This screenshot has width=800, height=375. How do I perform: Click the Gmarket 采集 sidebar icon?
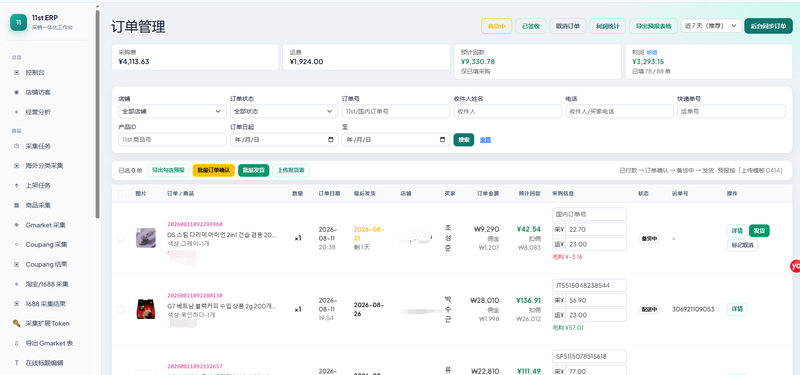coord(16,225)
